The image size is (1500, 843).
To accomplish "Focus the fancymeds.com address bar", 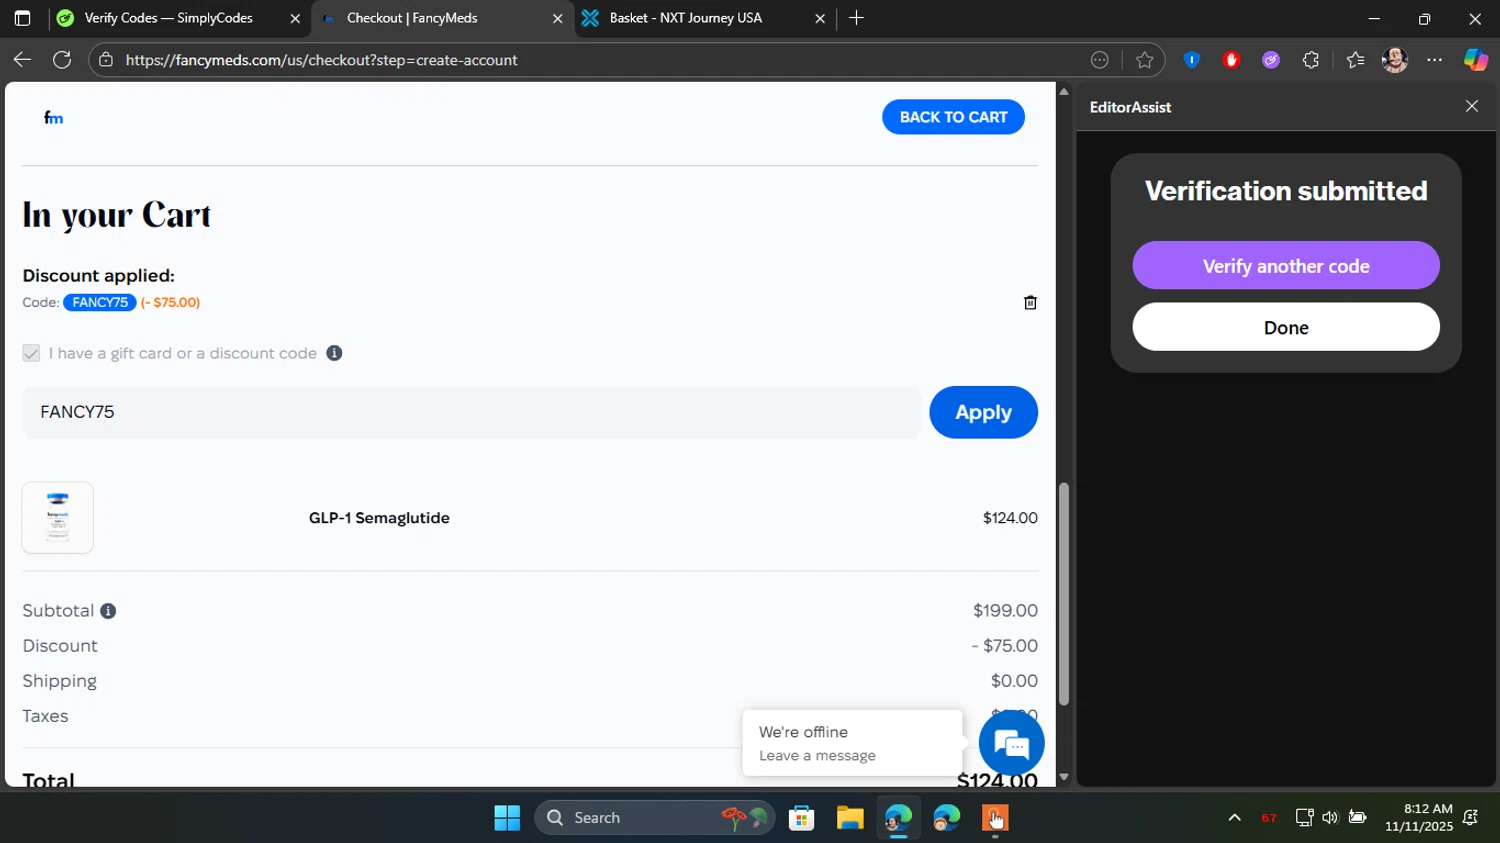I will 600,60.
